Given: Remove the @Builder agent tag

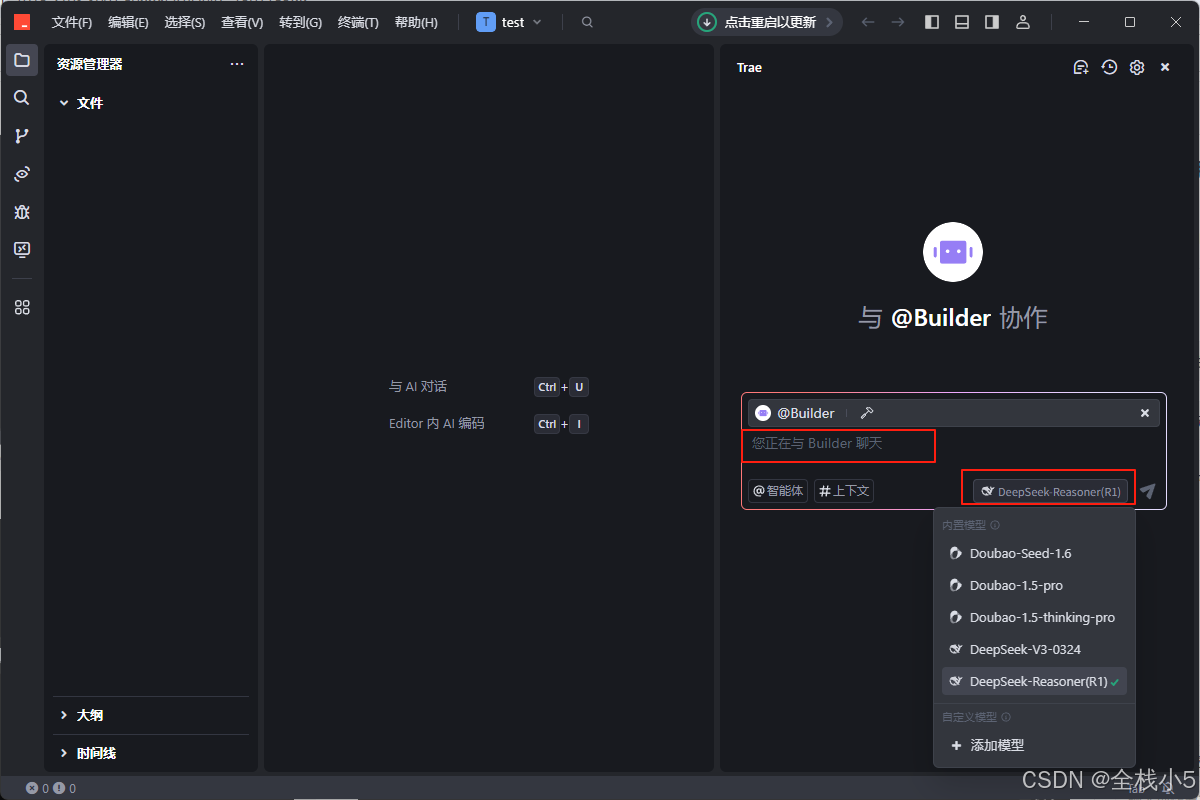Looking at the screenshot, I should 1145,413.
